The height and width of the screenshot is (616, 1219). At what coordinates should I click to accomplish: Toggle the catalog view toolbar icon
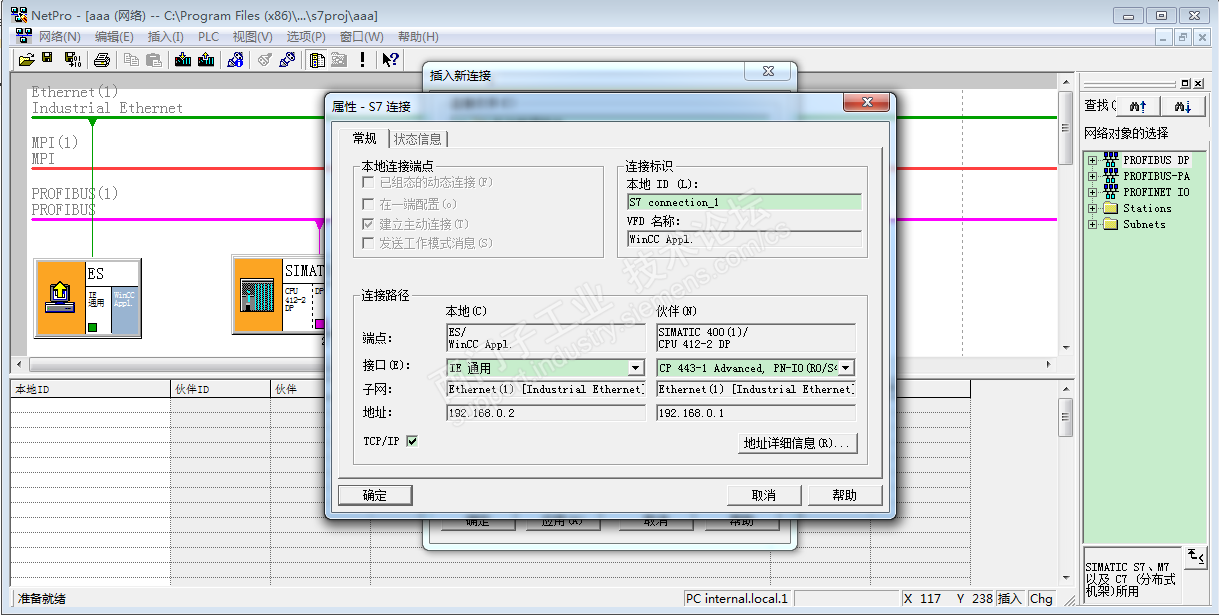coord(317,60)
